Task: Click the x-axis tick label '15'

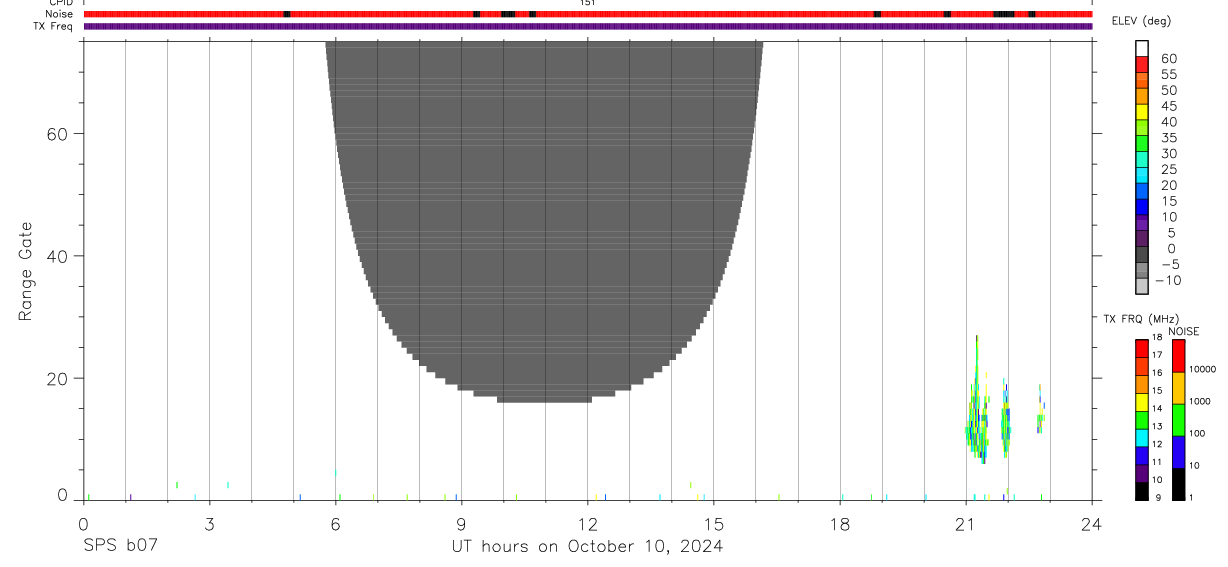Action: pos(713,524)
